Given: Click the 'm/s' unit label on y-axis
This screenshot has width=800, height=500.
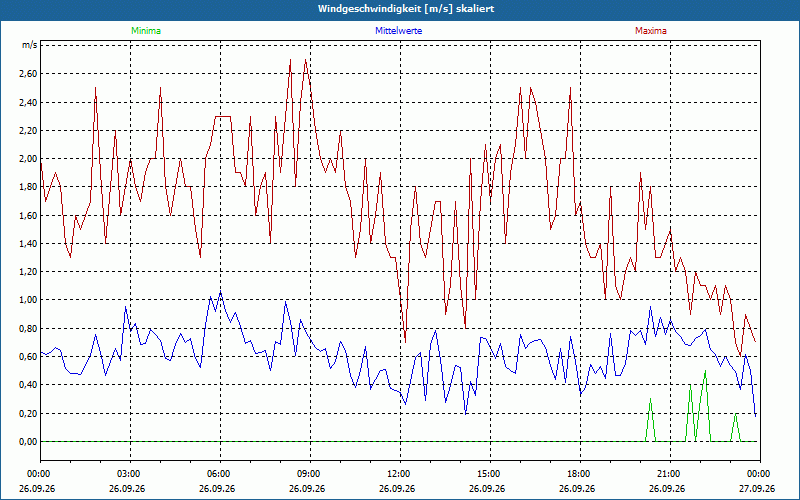Looking at the screenshot, I should [x=30, y=45].
